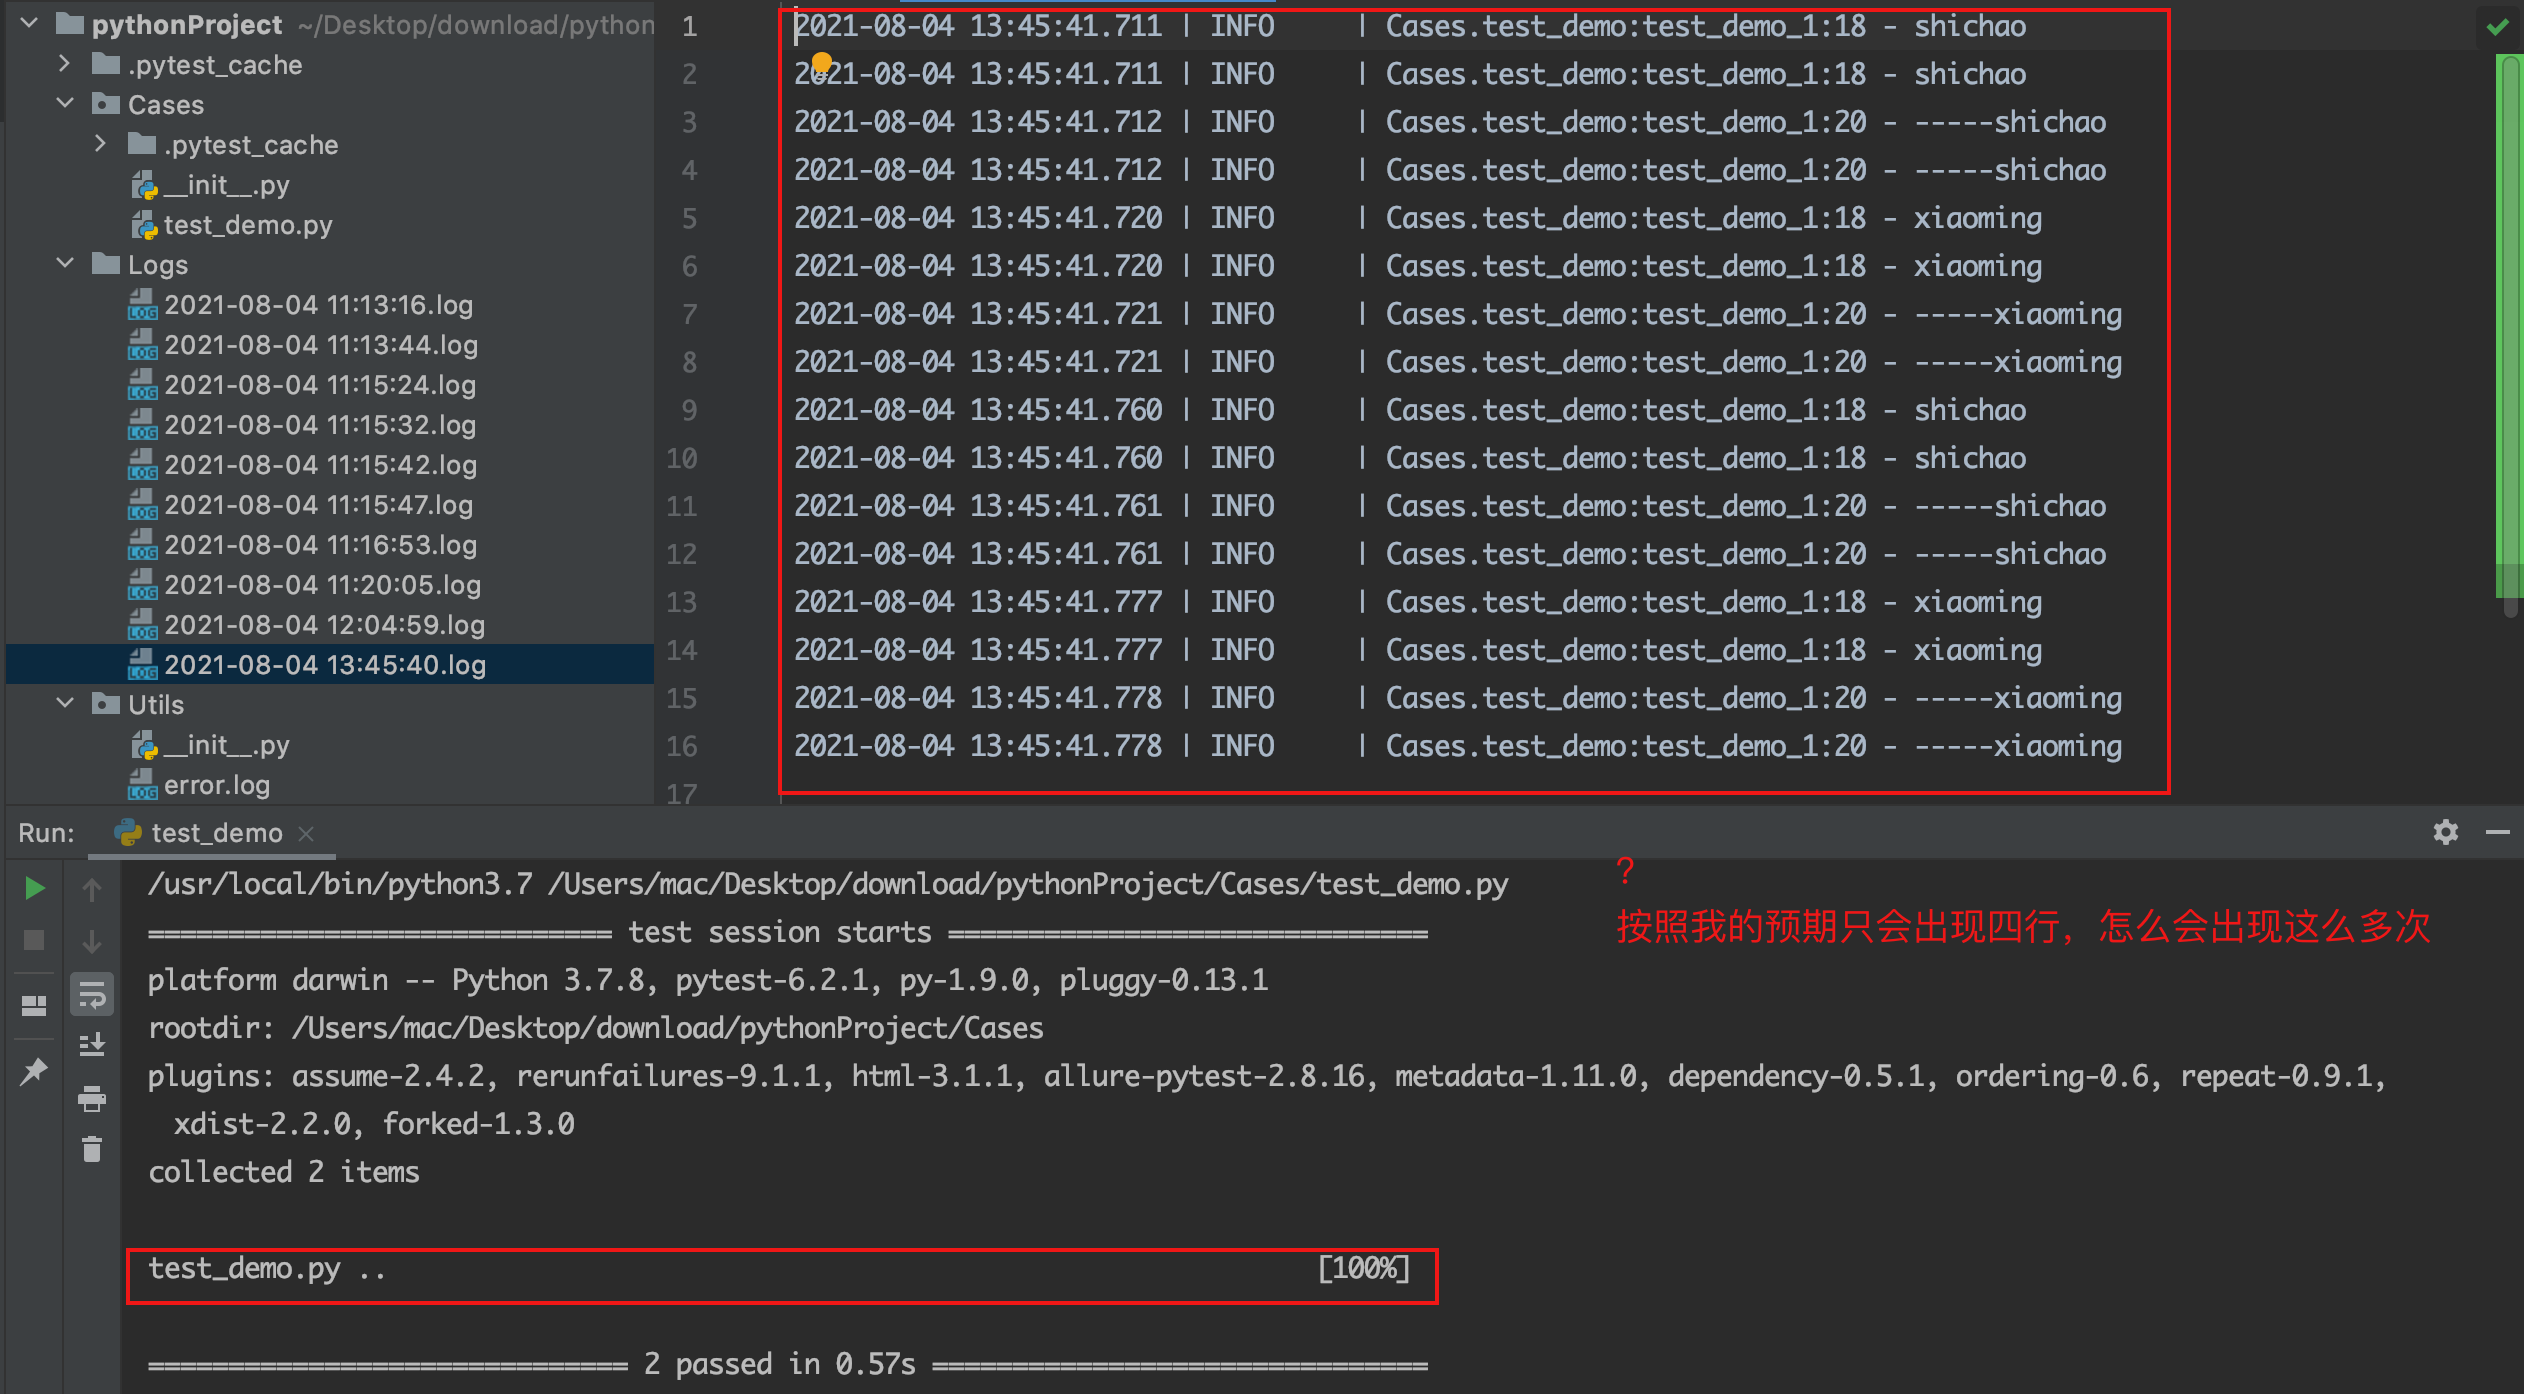The image size is (2524, 1394).
Task: Click the green inspections checkmark indicator
Action: (x=2499, y=28)
